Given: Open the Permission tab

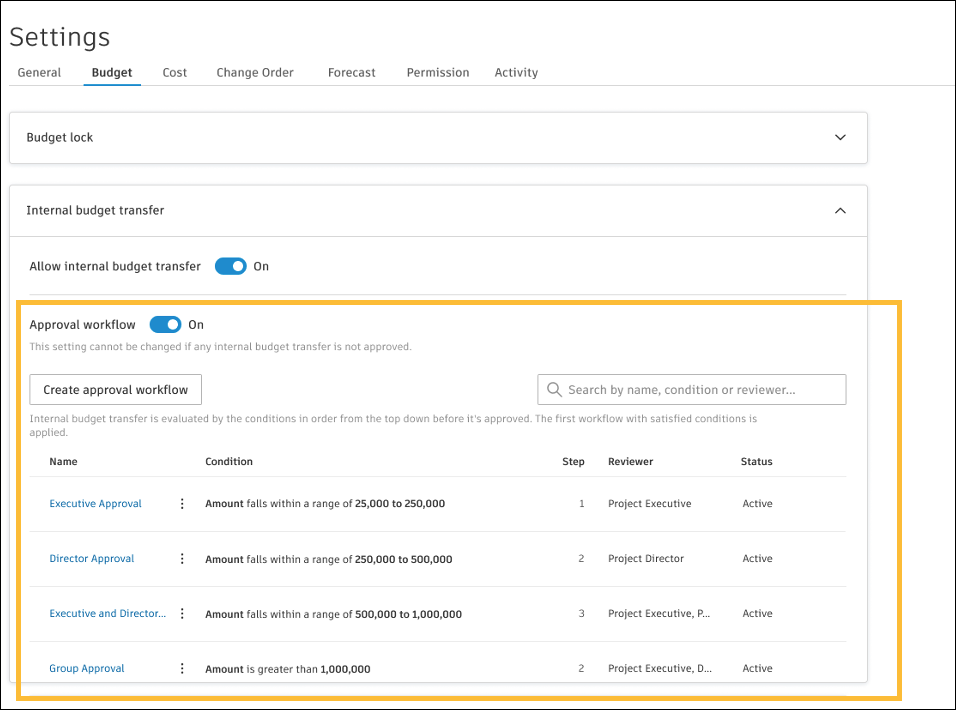Looking at the screenshot, I should tap(438, 73).
